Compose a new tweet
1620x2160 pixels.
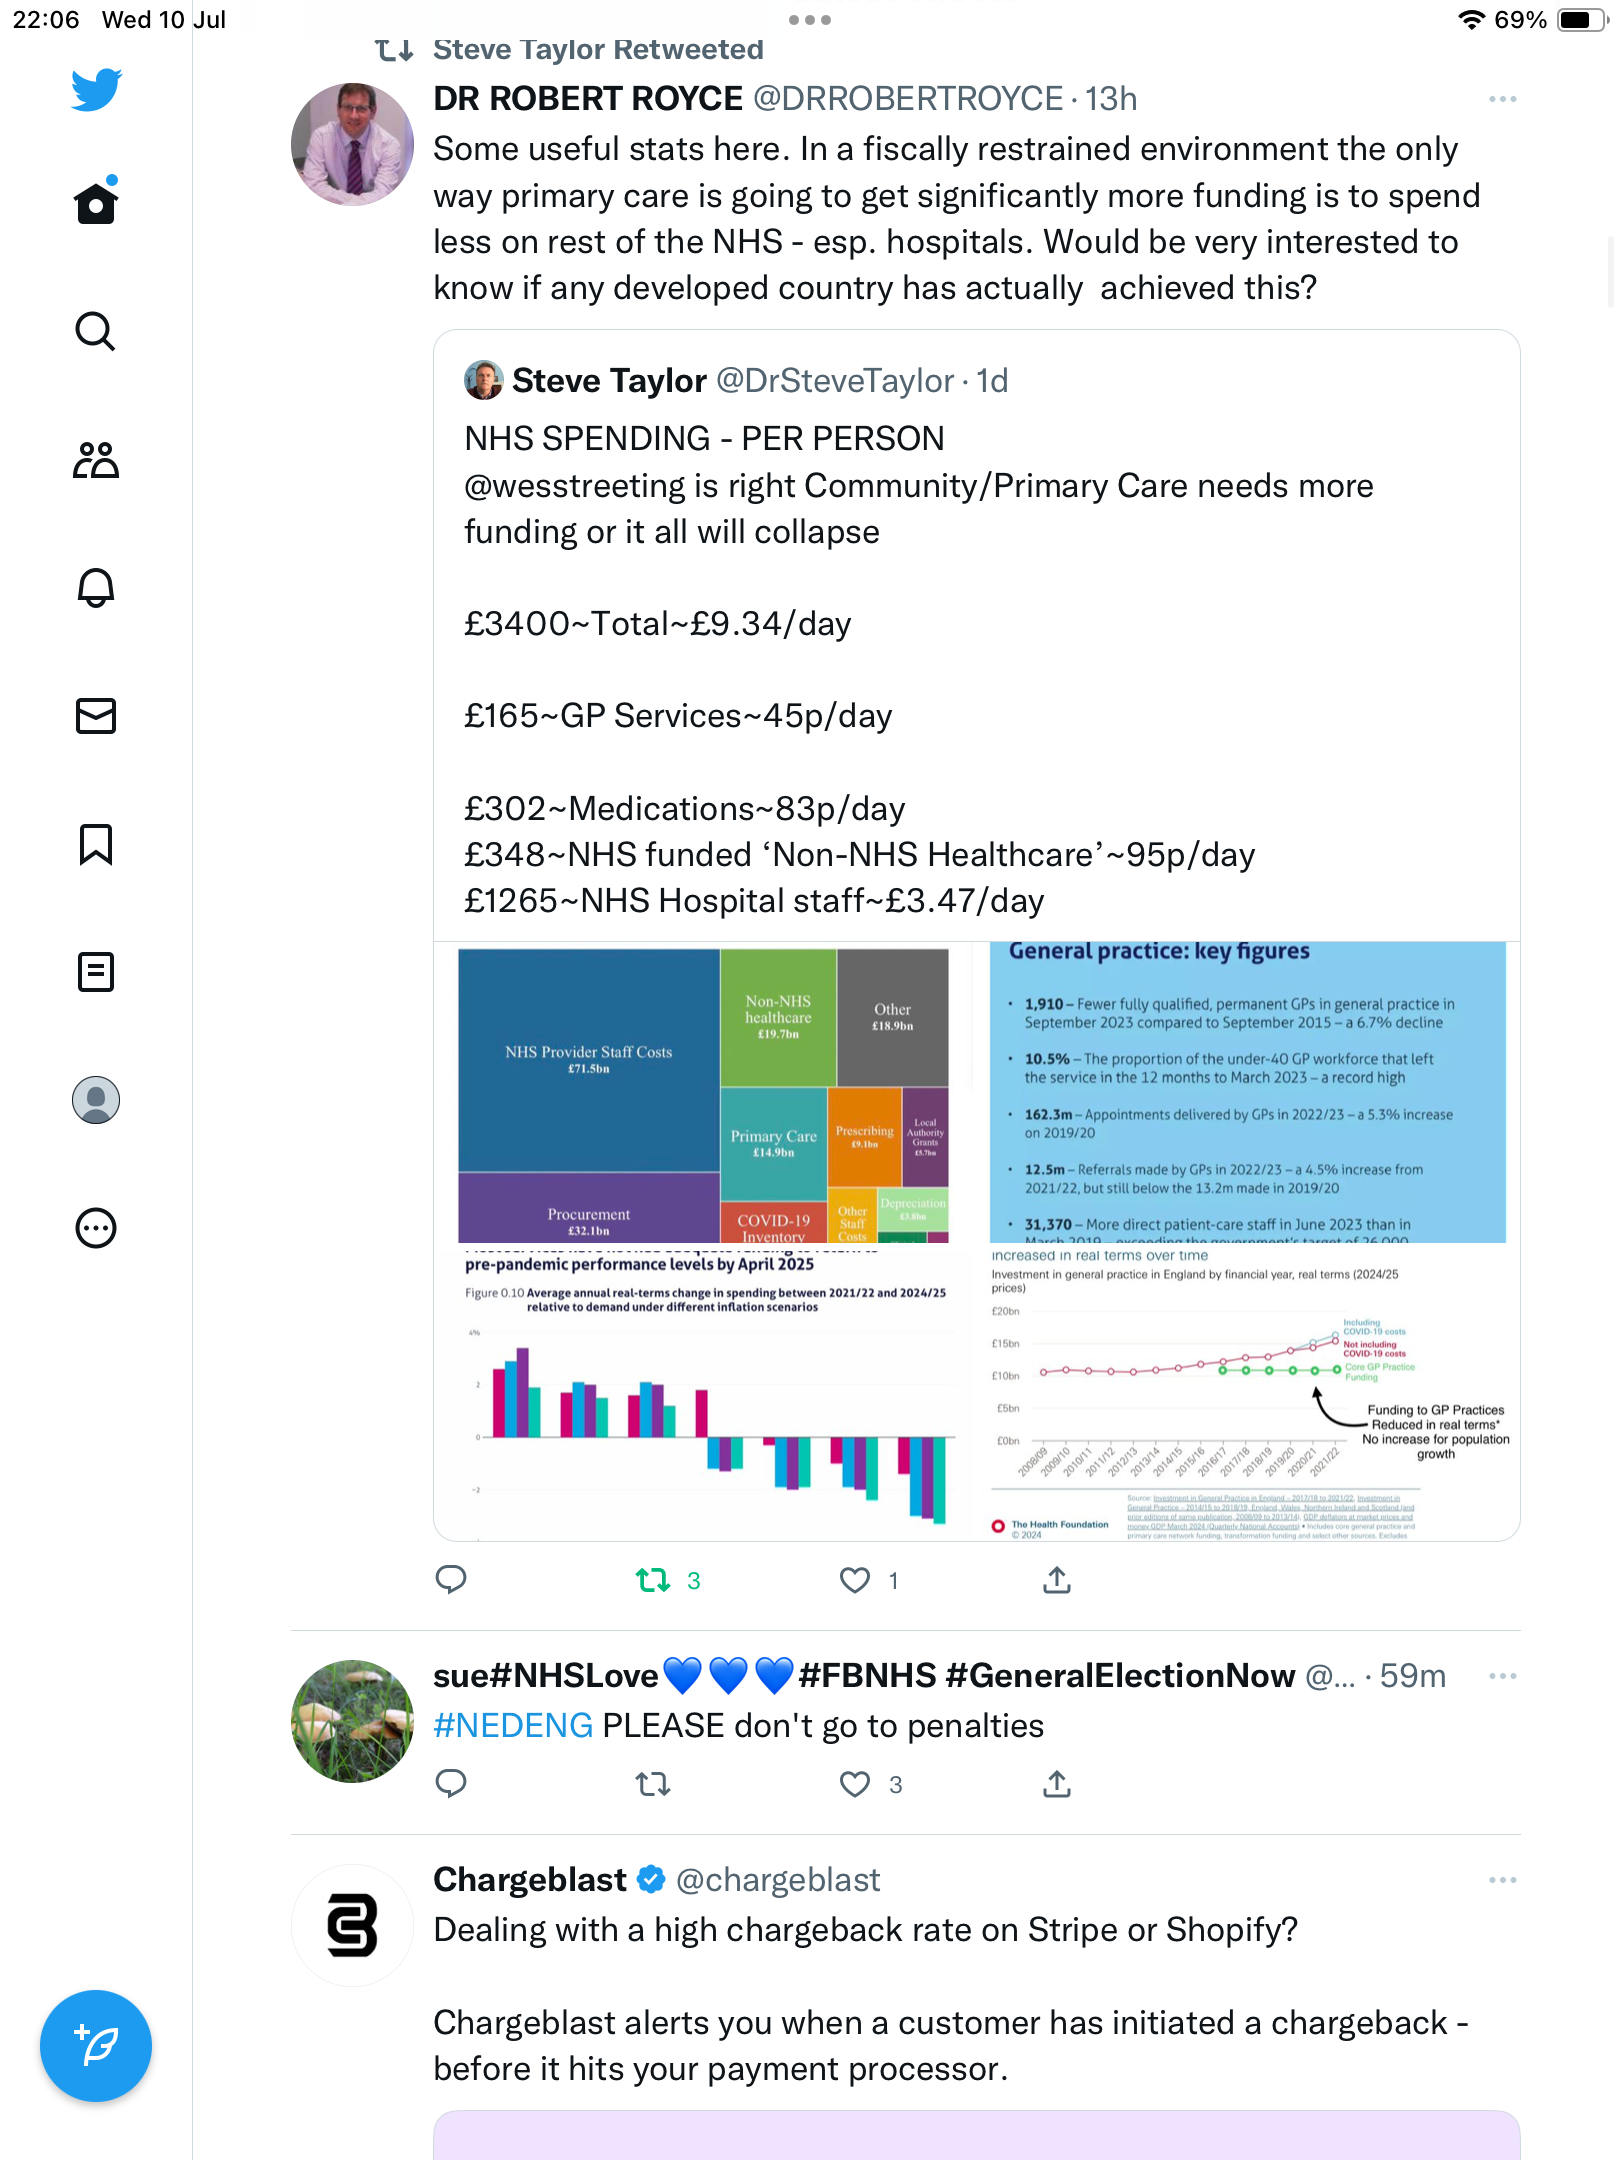pos(96,2045)
